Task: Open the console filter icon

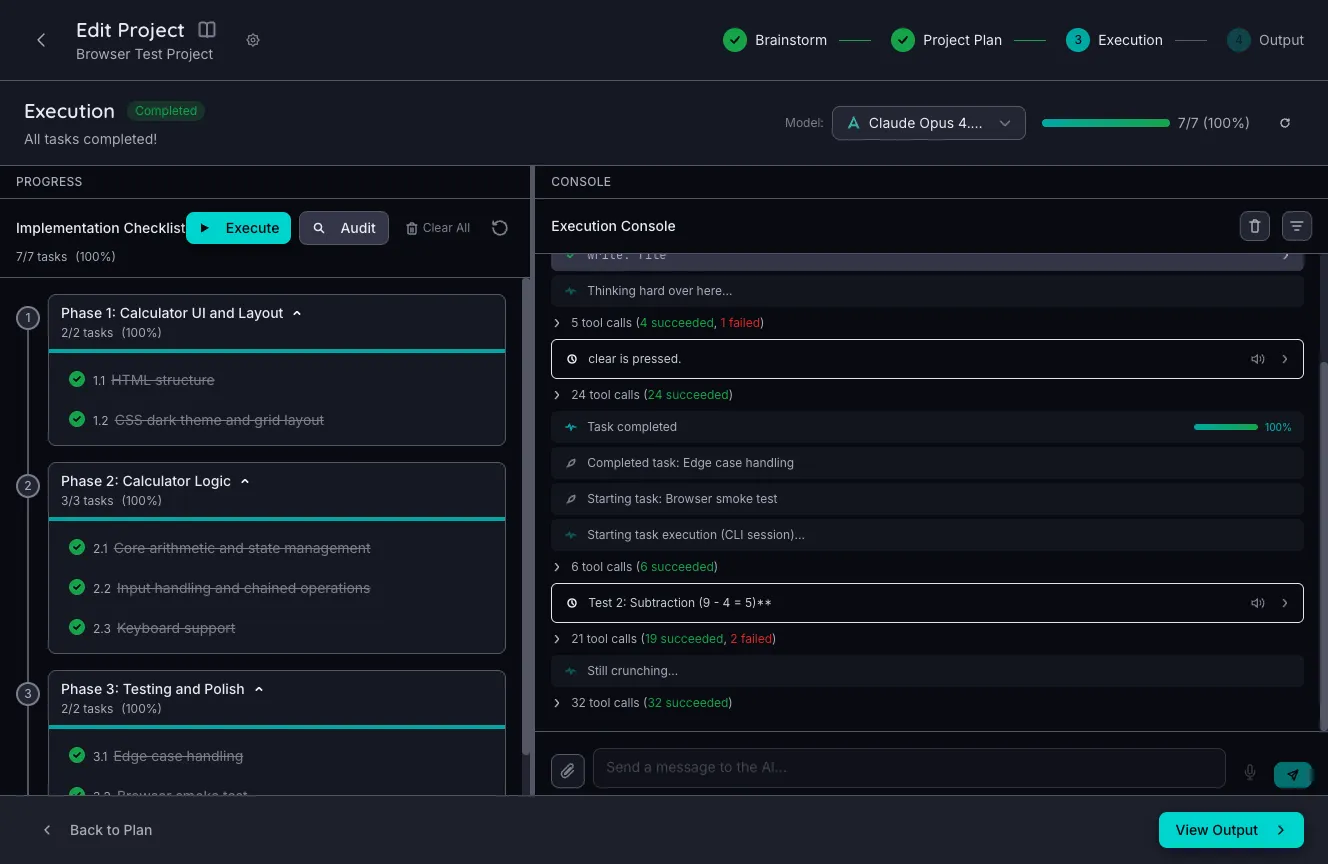Action: [x=1297, y=226]
